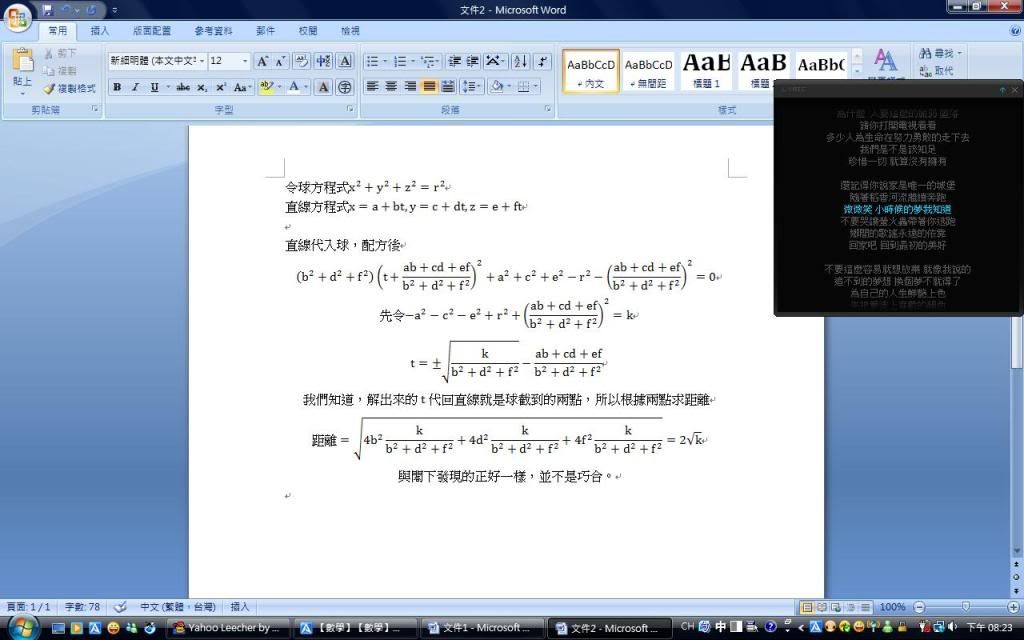The image size is (1024, 640).
Task: Click the Windows Start orb
Action: 22,628
